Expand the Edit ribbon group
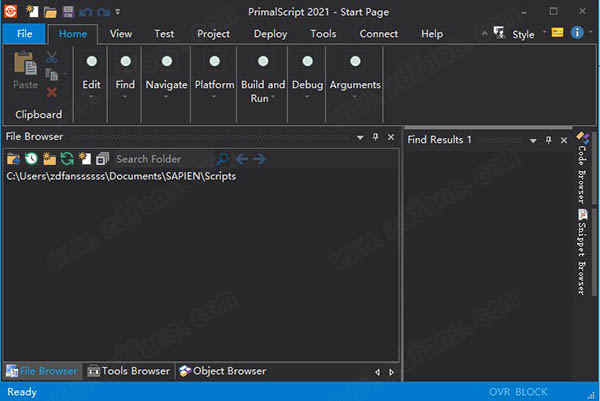Viewport: 600px width, 401px height. click(x=91, y=78)
